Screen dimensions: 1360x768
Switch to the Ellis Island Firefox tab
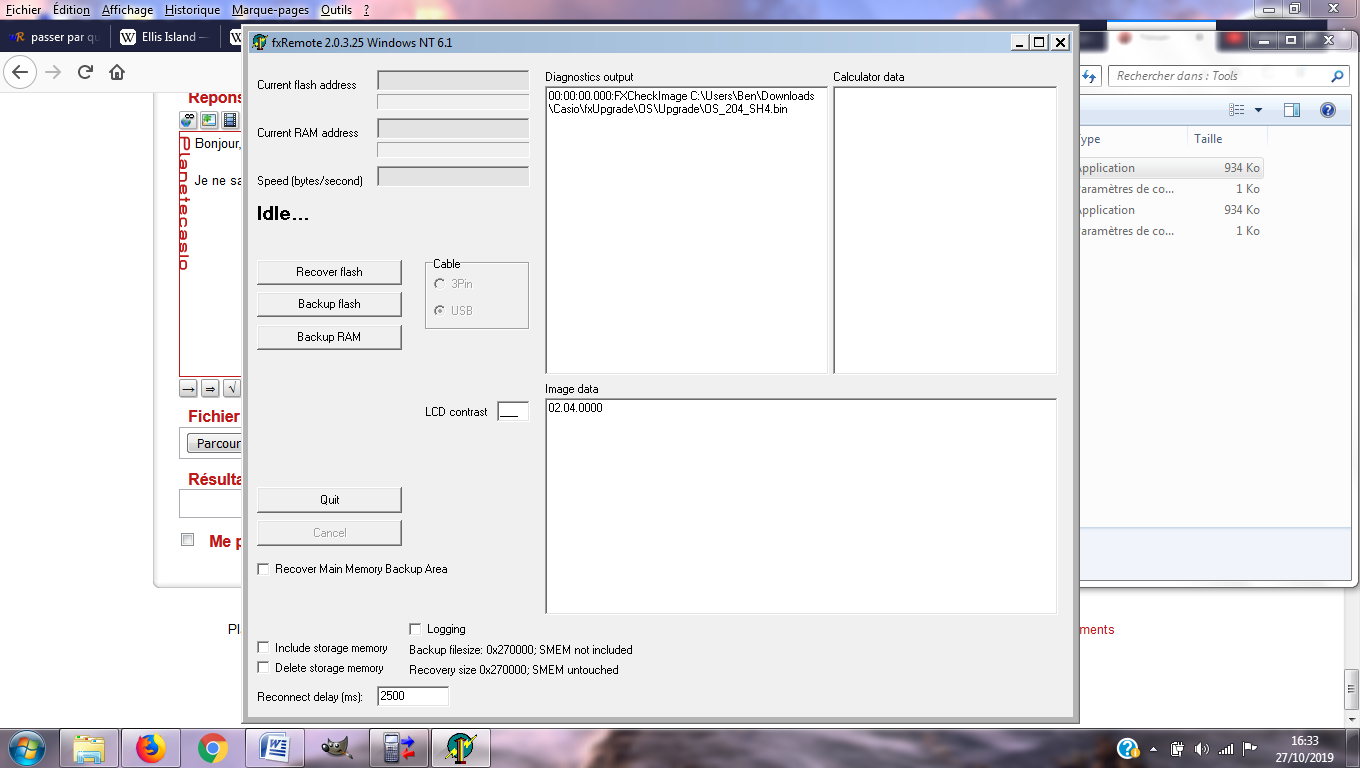(166, 38)
